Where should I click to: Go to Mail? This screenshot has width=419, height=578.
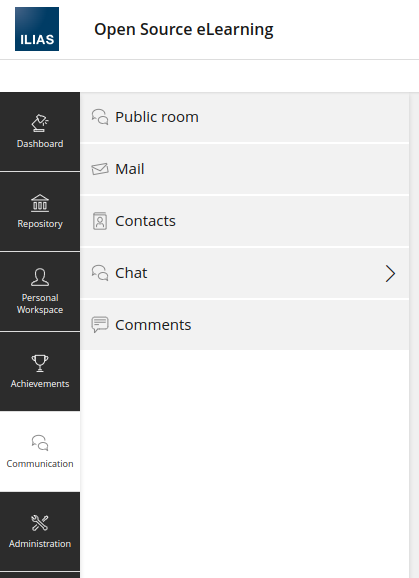(245, 169)
